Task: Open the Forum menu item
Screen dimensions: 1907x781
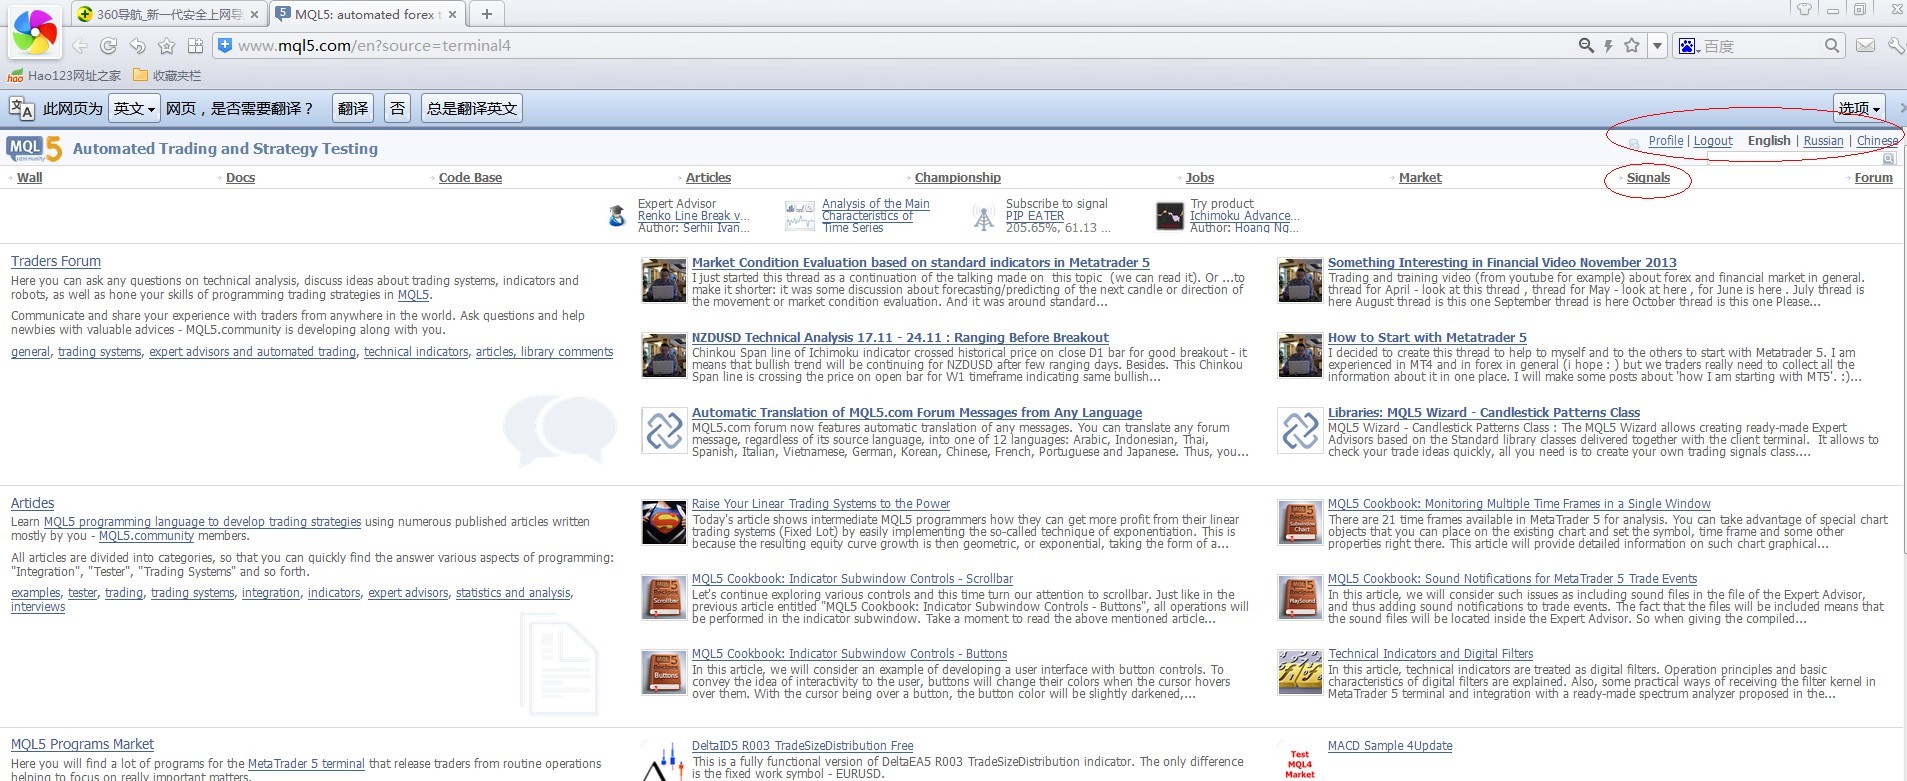Action: coord(1873,178)
